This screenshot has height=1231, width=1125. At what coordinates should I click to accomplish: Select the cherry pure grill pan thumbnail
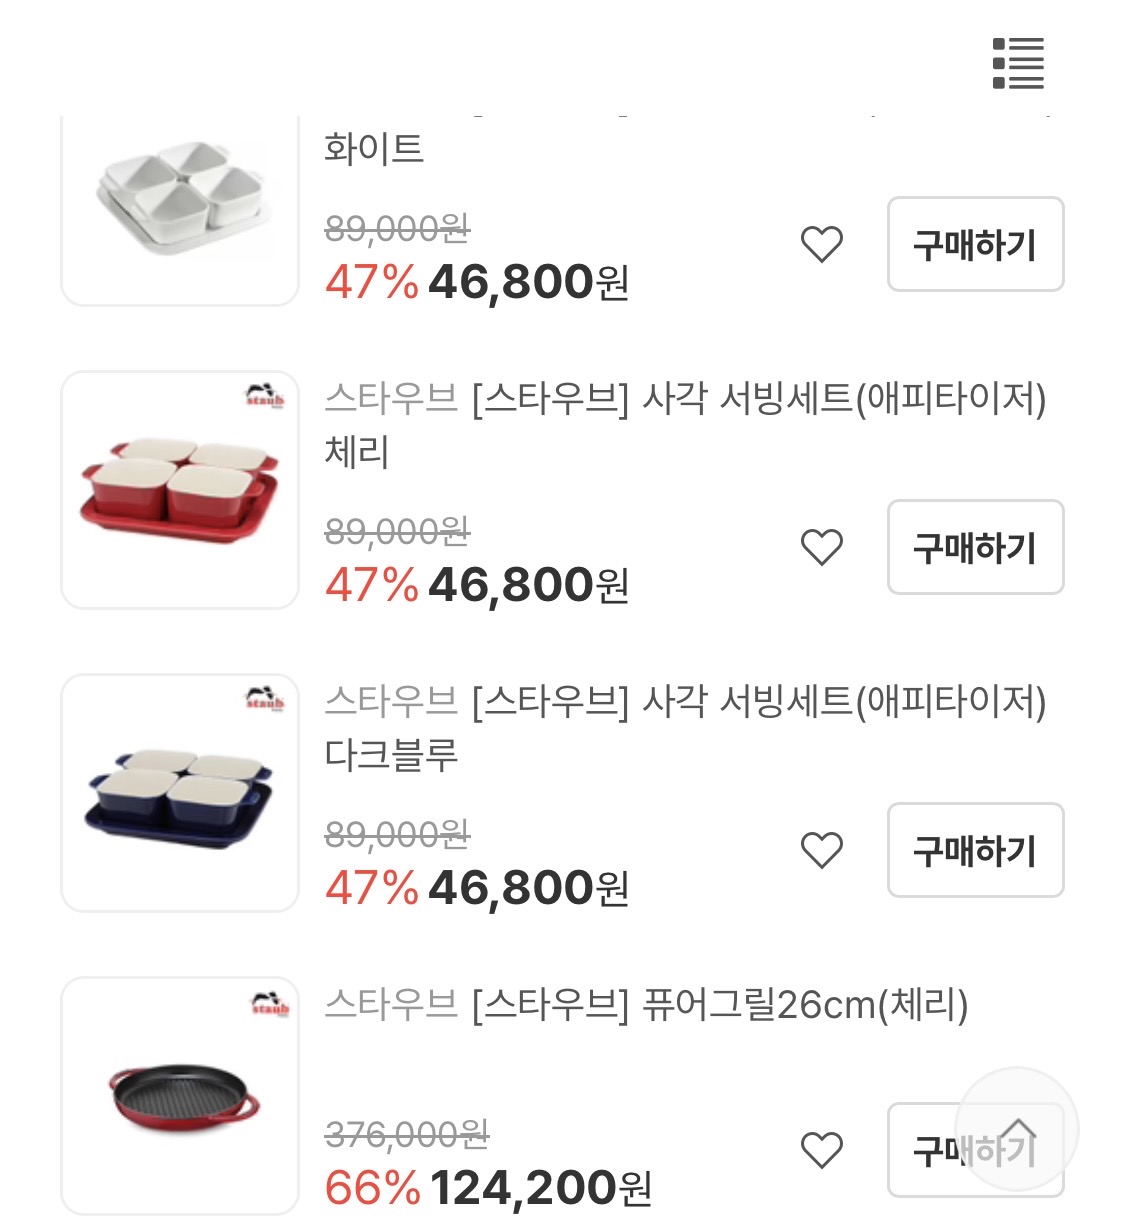pyautogui.click(x=180, y=1096)
